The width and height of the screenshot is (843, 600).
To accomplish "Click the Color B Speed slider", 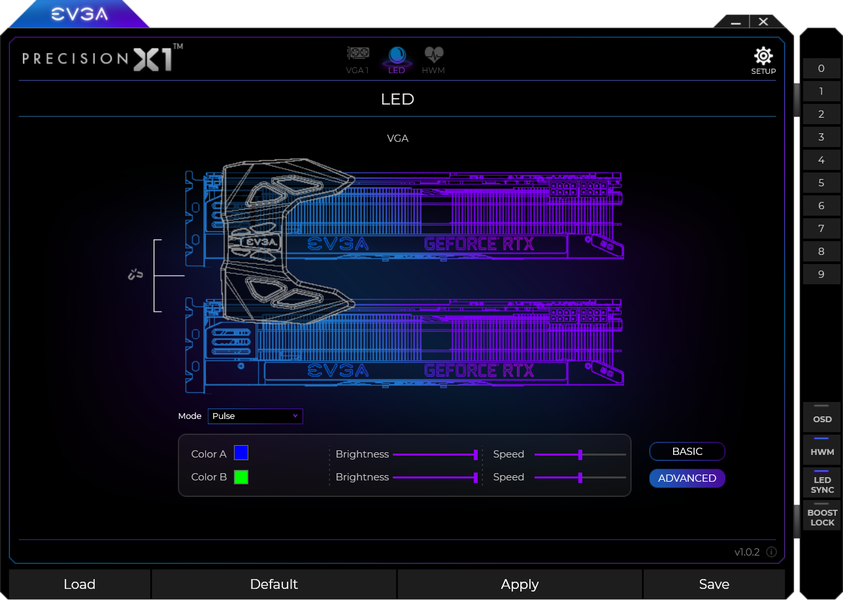I will 580,477.
